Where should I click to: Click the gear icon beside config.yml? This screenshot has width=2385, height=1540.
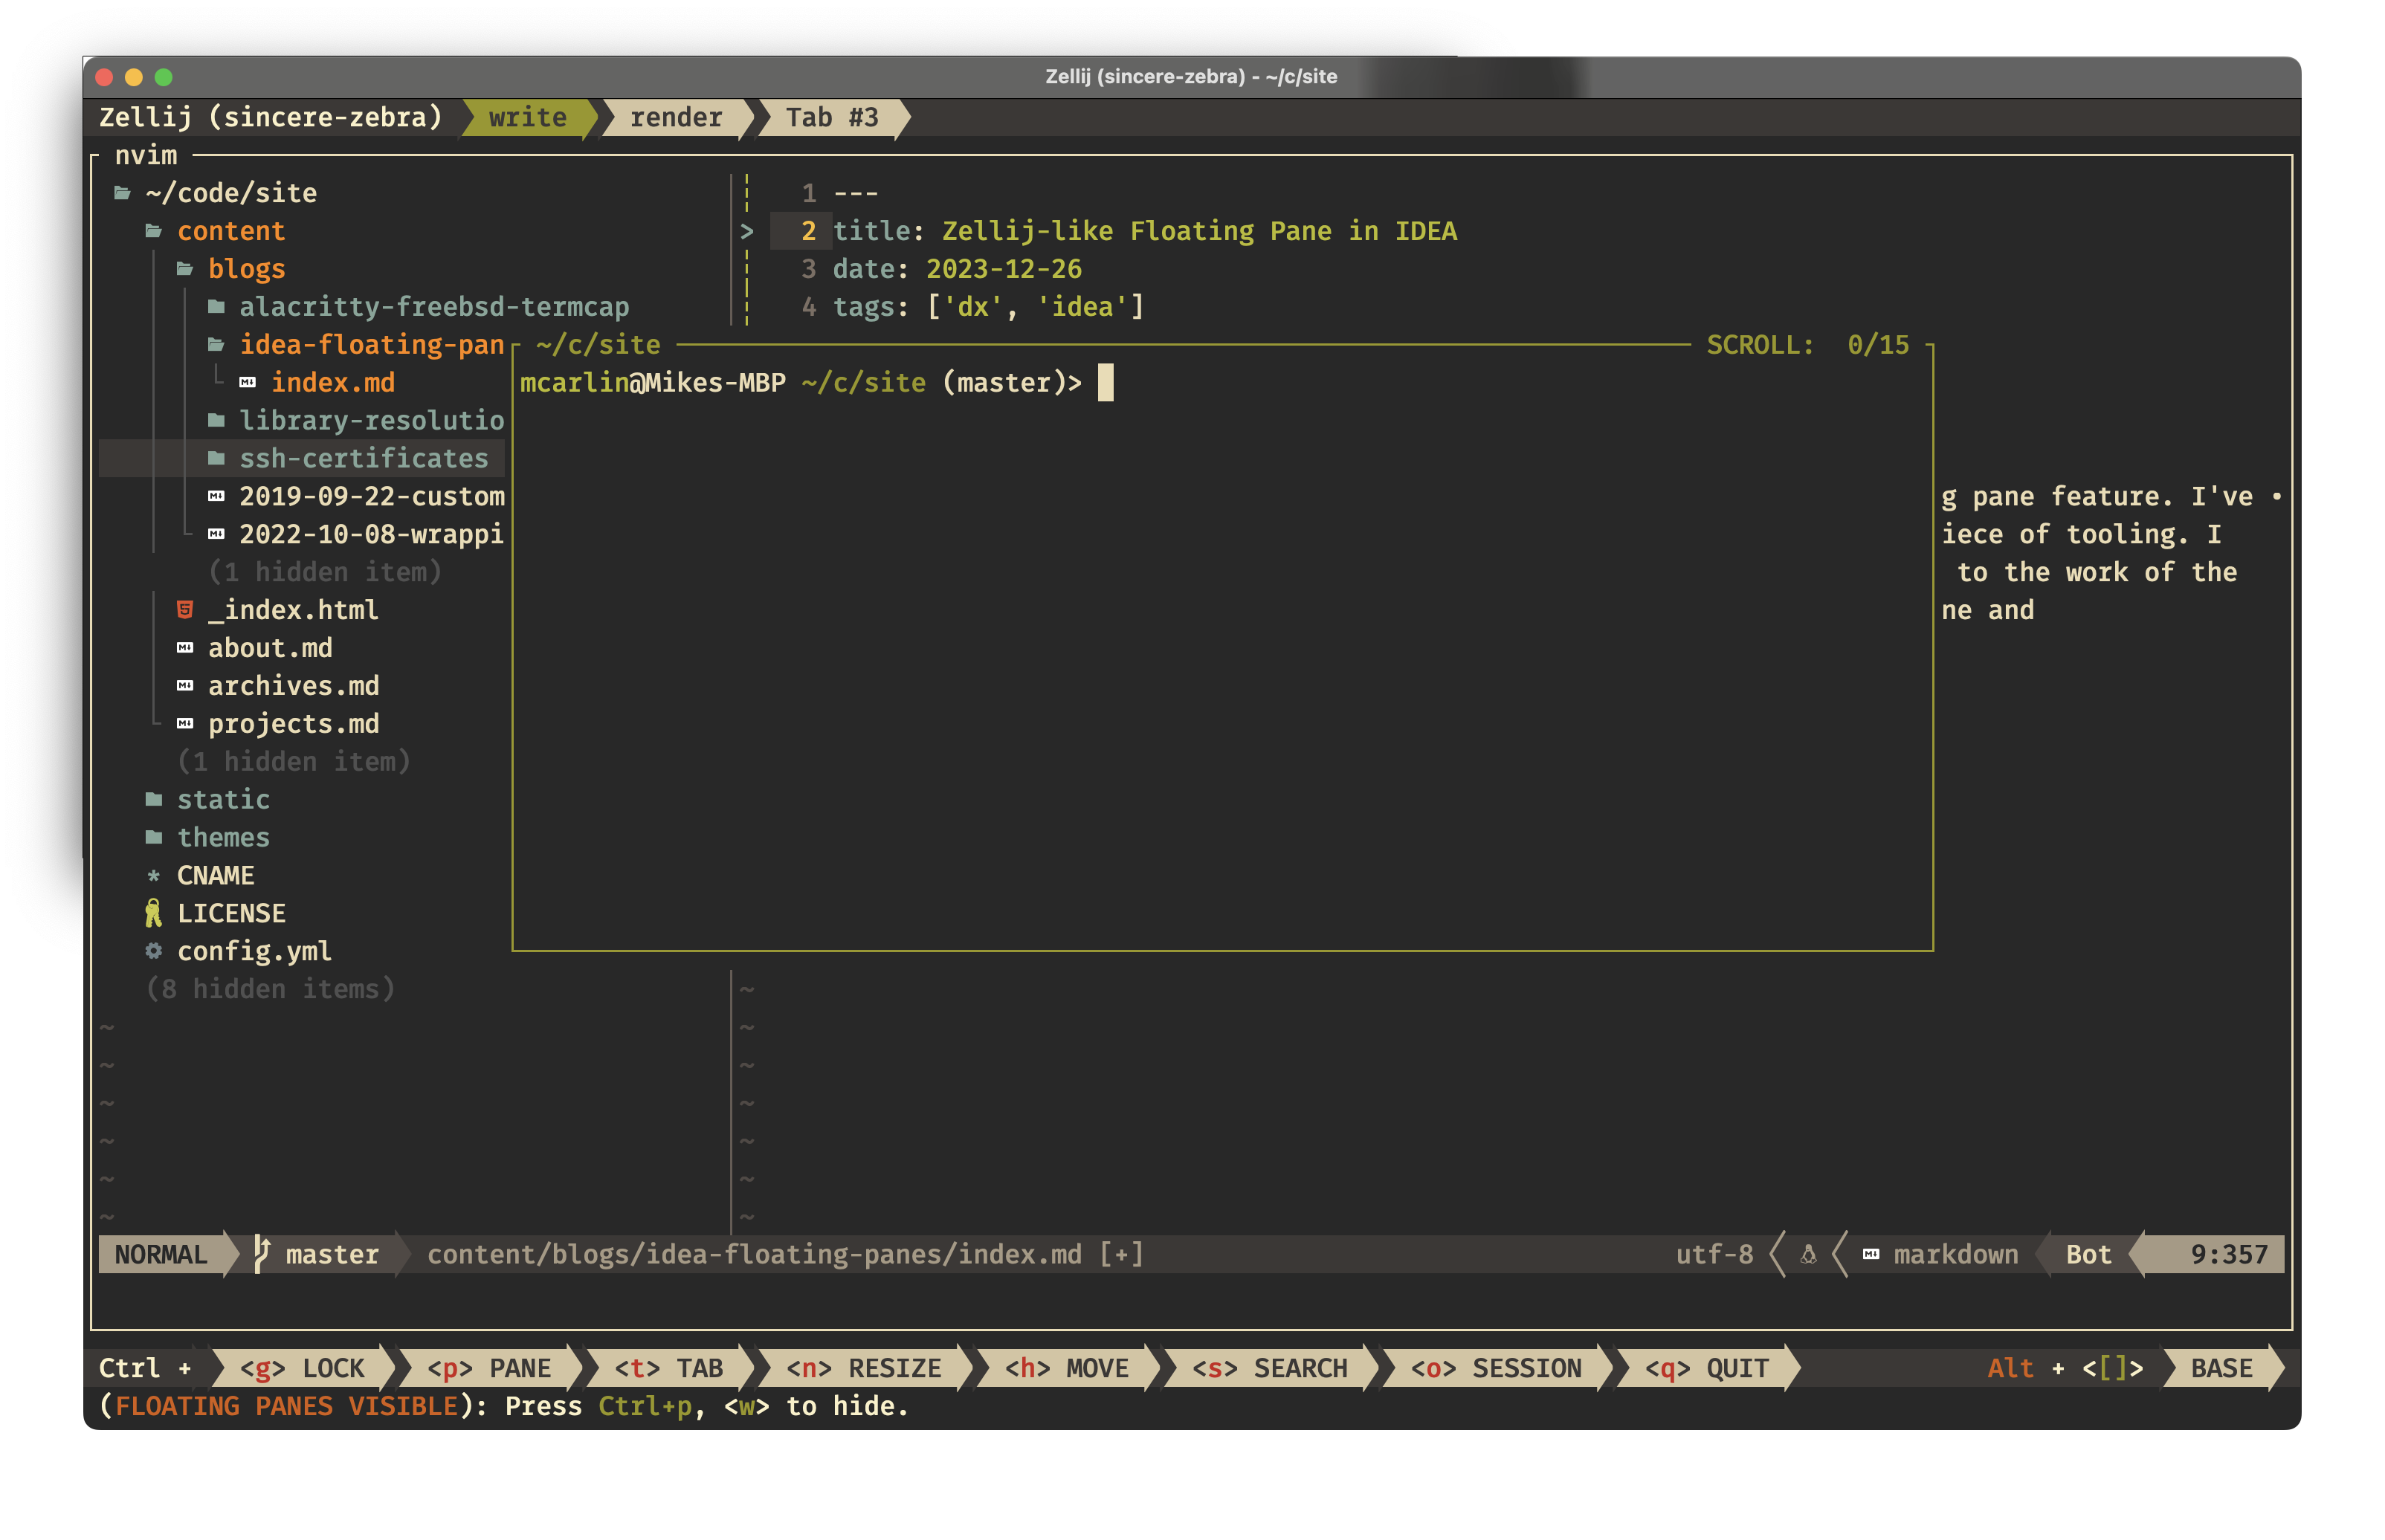point(153,951)
